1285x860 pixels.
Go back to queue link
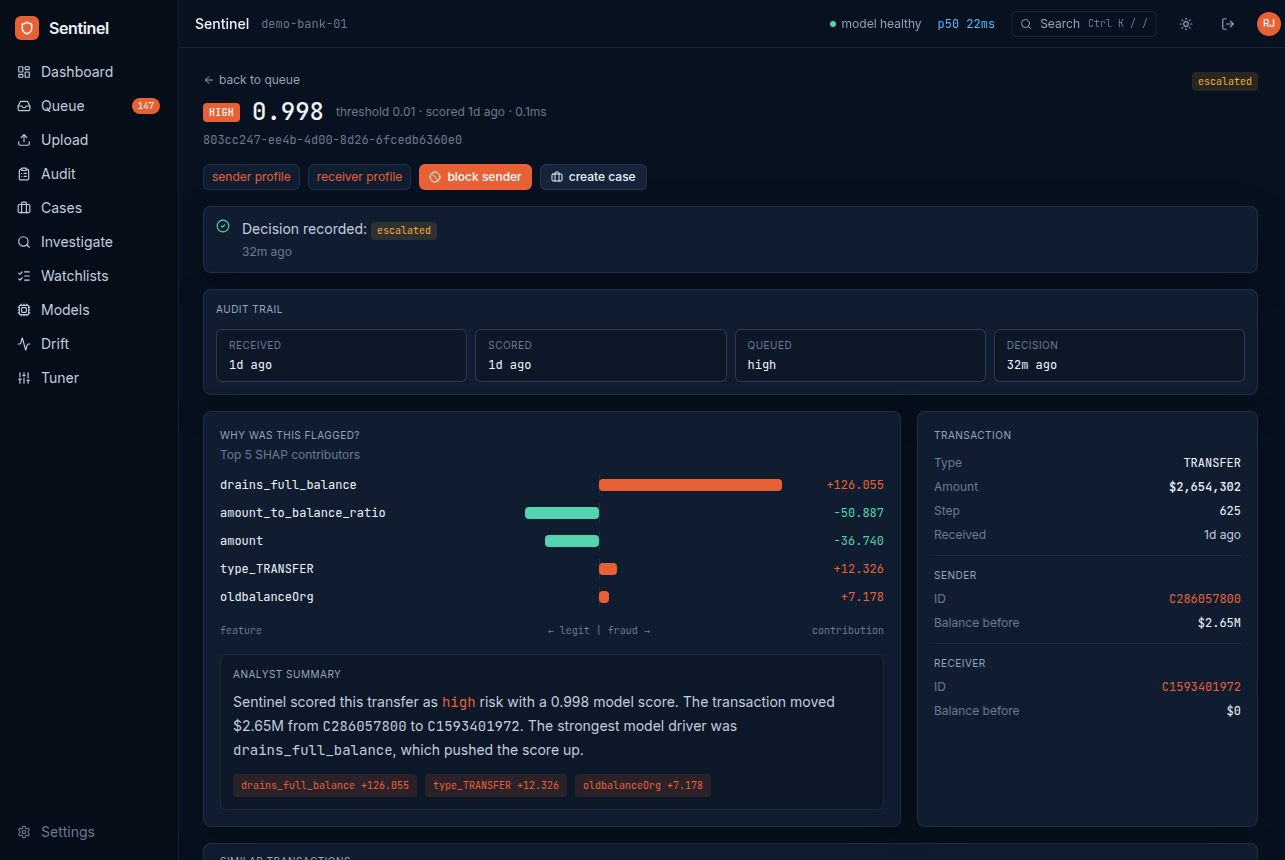pos(252,80)
